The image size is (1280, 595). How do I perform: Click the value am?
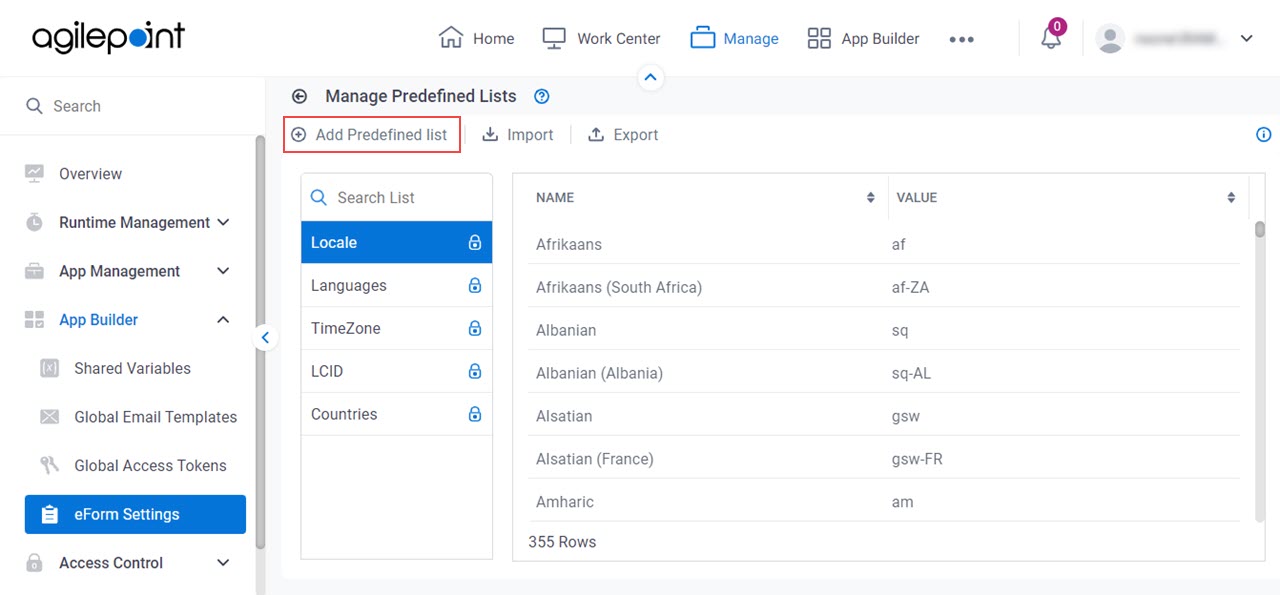coord(902,502)
